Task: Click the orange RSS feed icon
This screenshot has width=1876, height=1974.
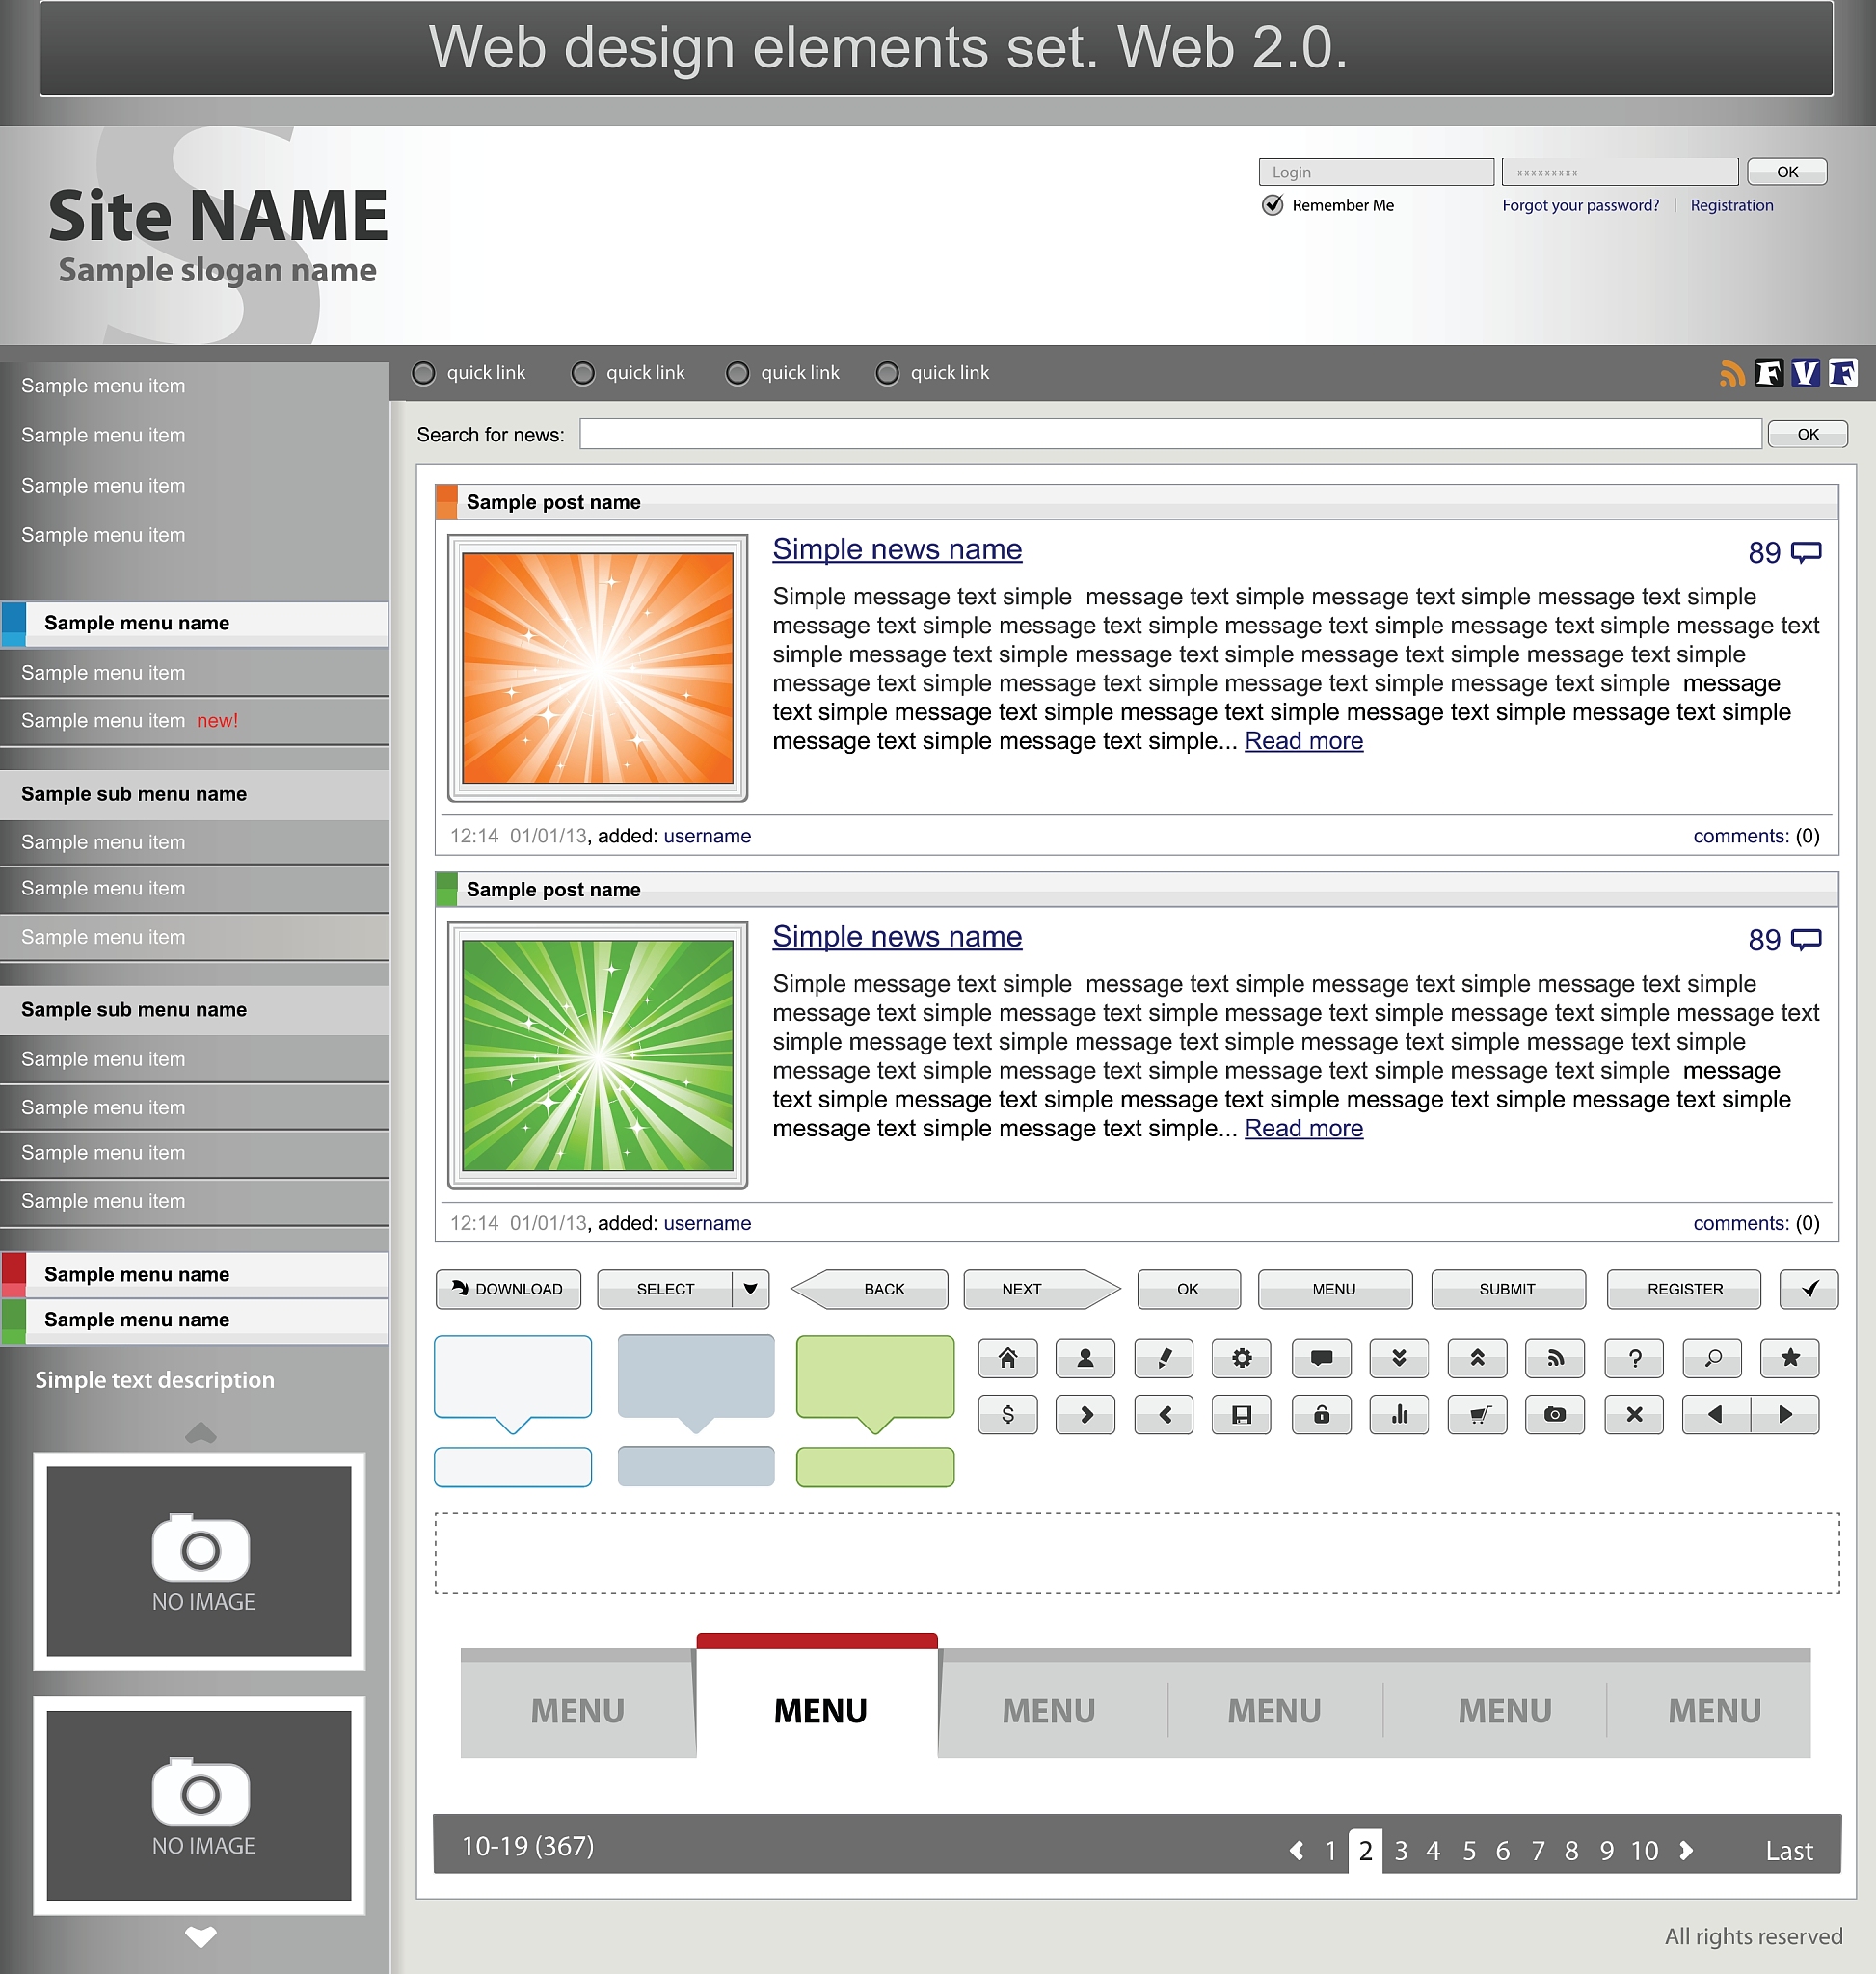Action: (x=1731, y=373)
